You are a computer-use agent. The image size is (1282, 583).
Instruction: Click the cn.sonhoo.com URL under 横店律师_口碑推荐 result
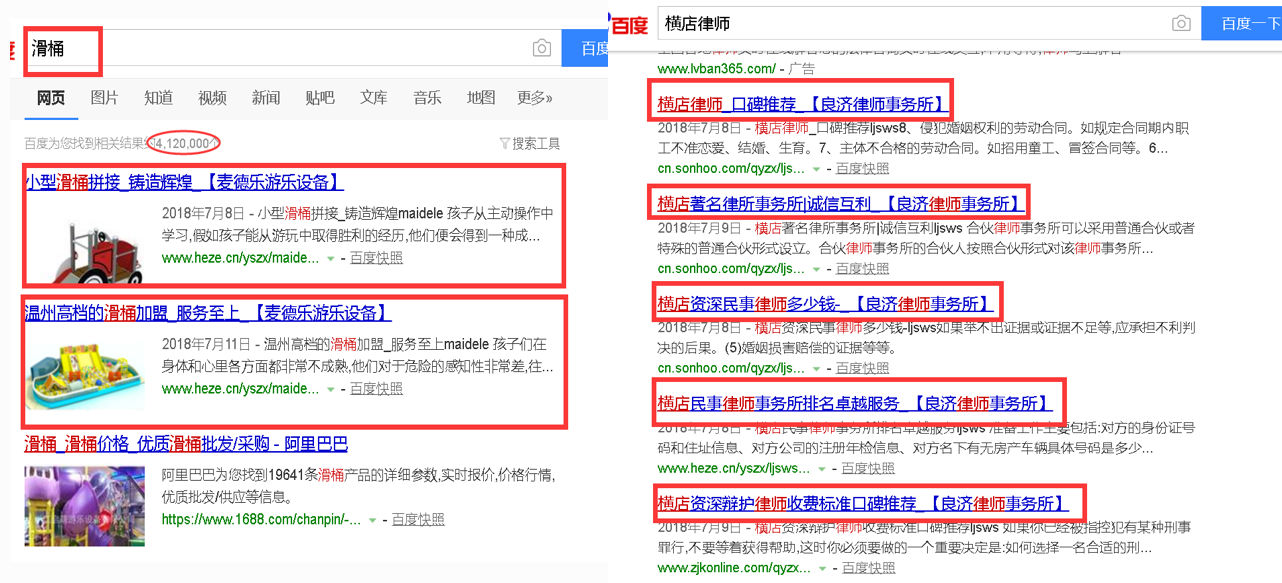731,168
